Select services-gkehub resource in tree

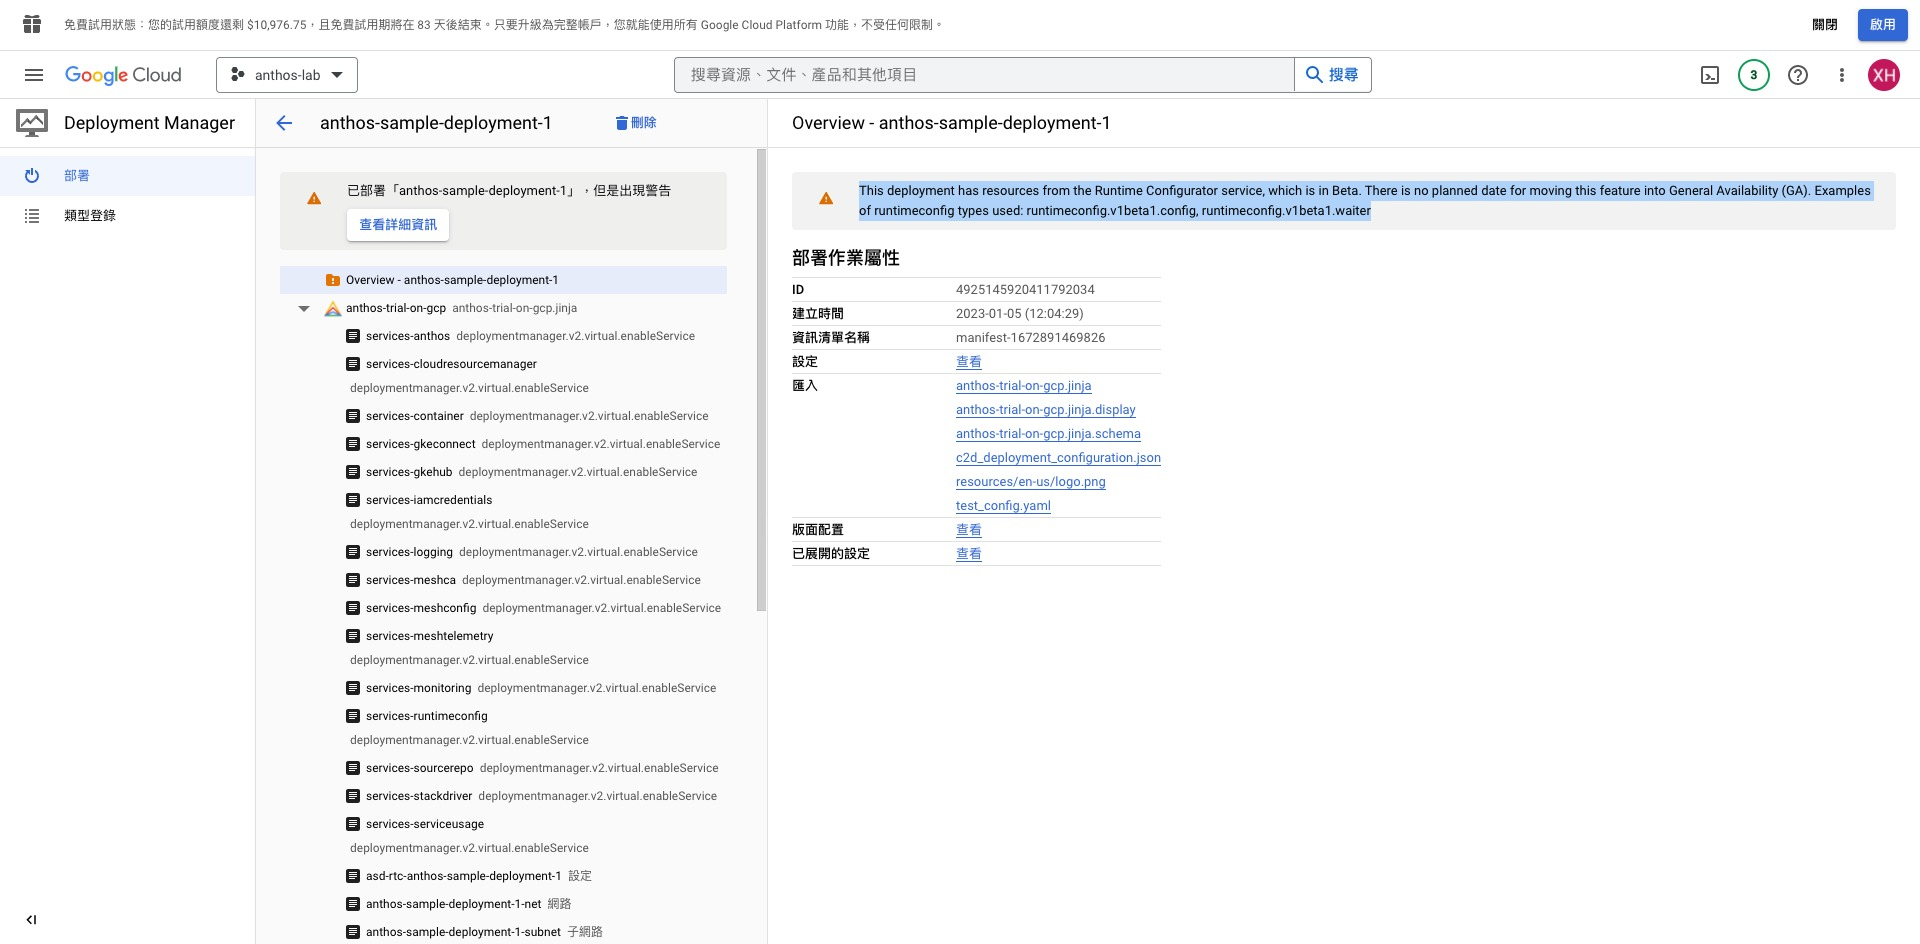[x=409, y=472]
